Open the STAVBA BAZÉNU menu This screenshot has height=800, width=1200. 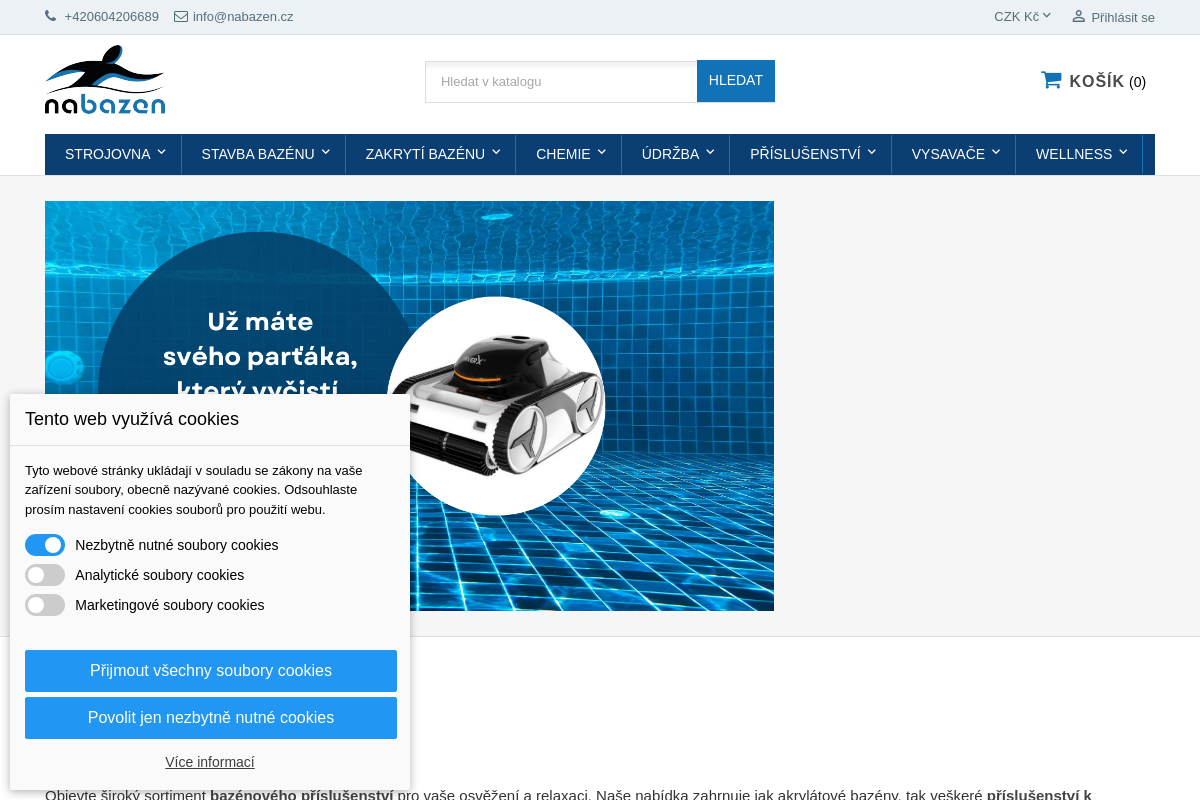[x=258, y=154]
